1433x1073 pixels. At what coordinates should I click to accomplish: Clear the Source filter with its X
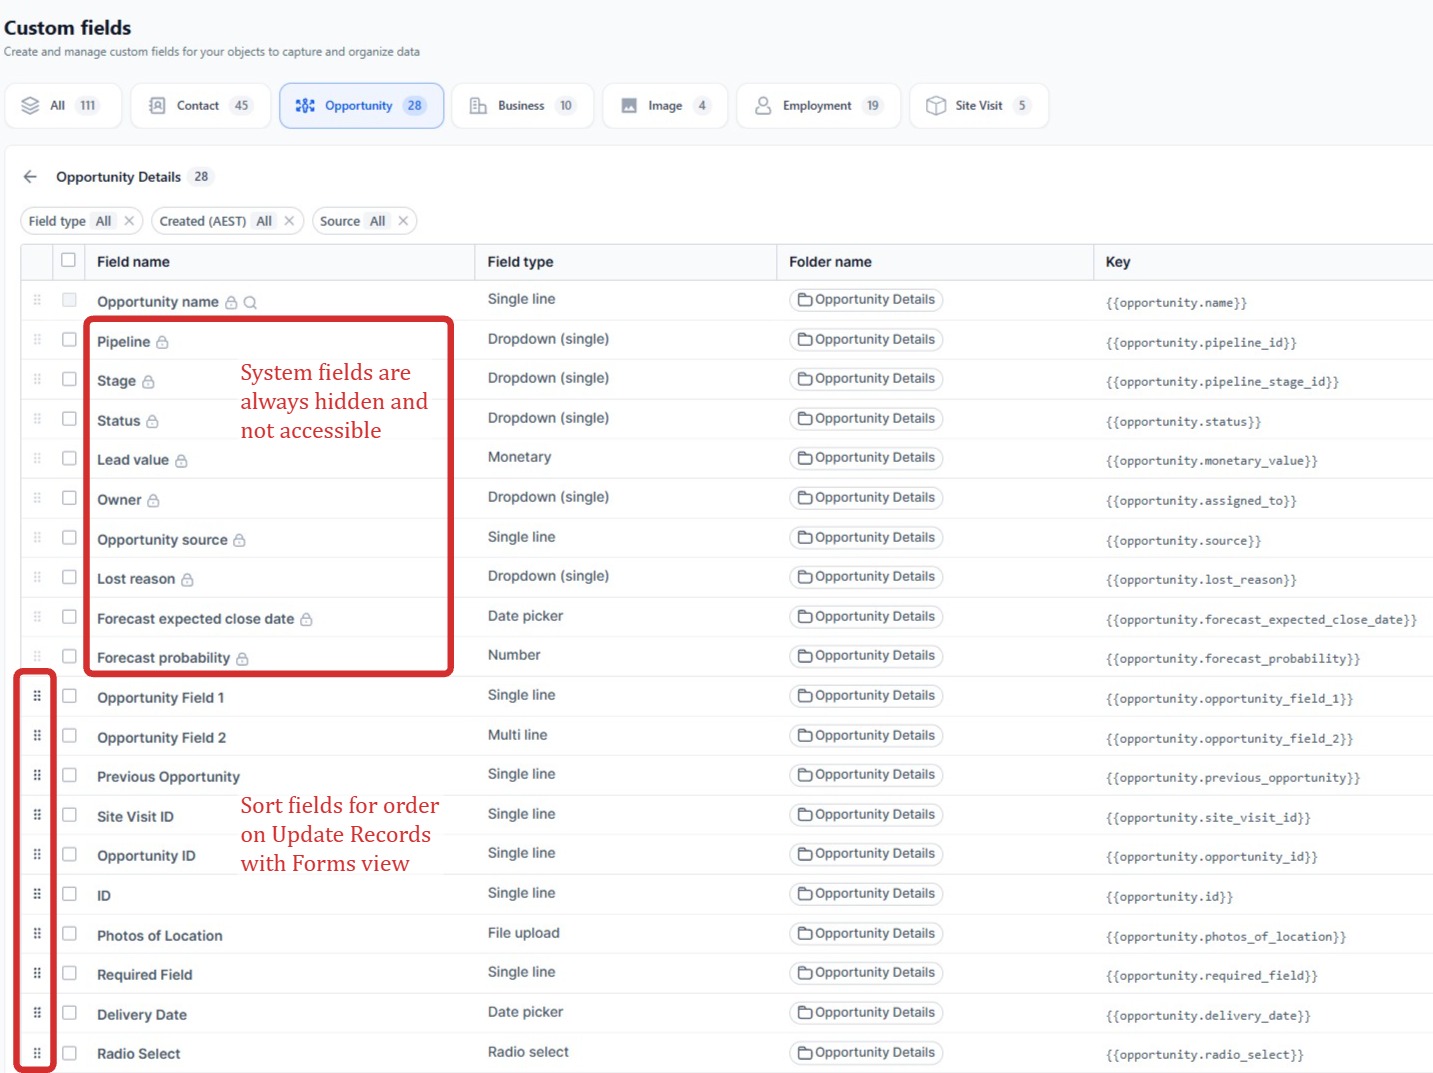(403, 221)
